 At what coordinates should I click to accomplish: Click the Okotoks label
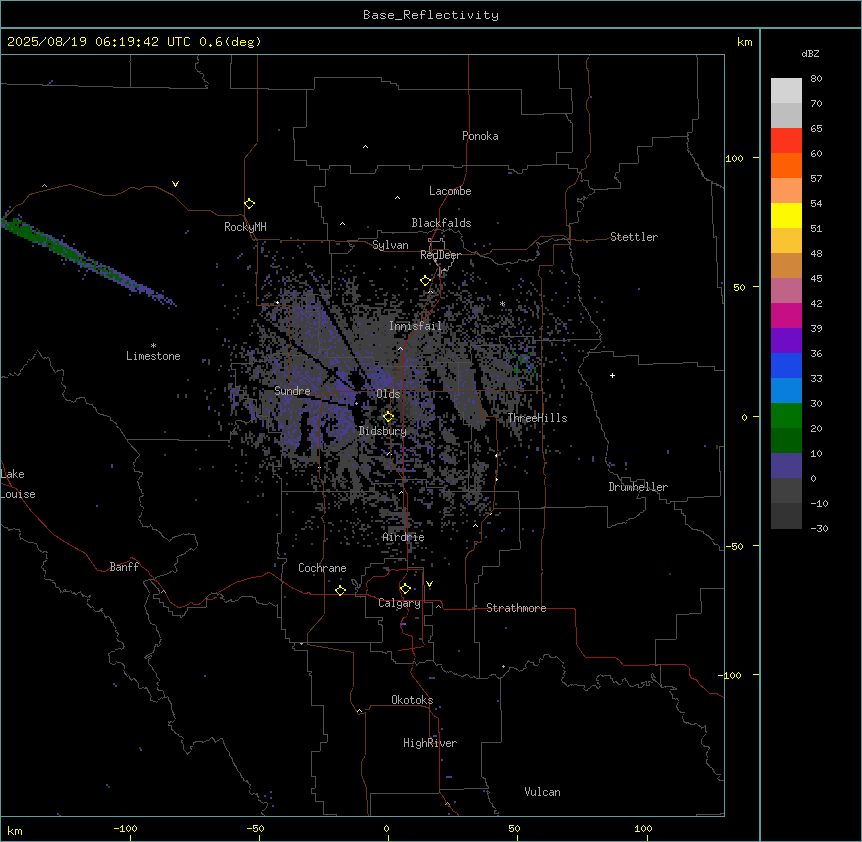coord(412,700)
